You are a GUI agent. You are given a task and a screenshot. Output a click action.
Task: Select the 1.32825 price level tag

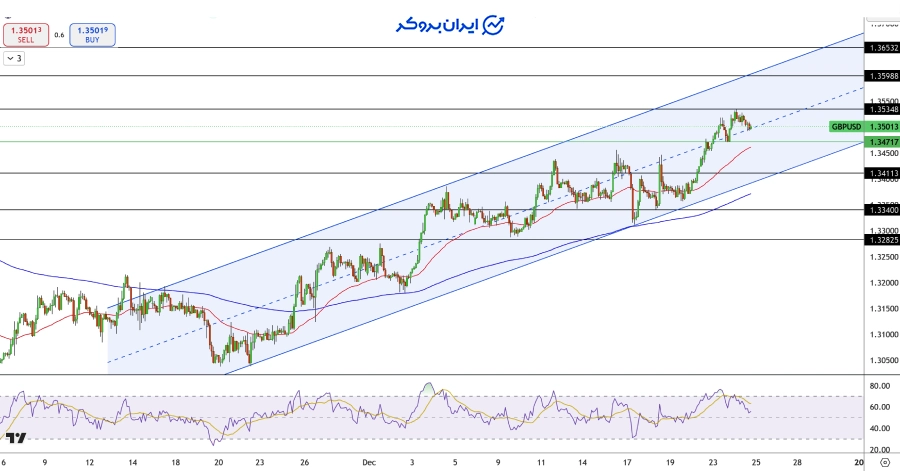pyautogui.click(x=882, y=240)
